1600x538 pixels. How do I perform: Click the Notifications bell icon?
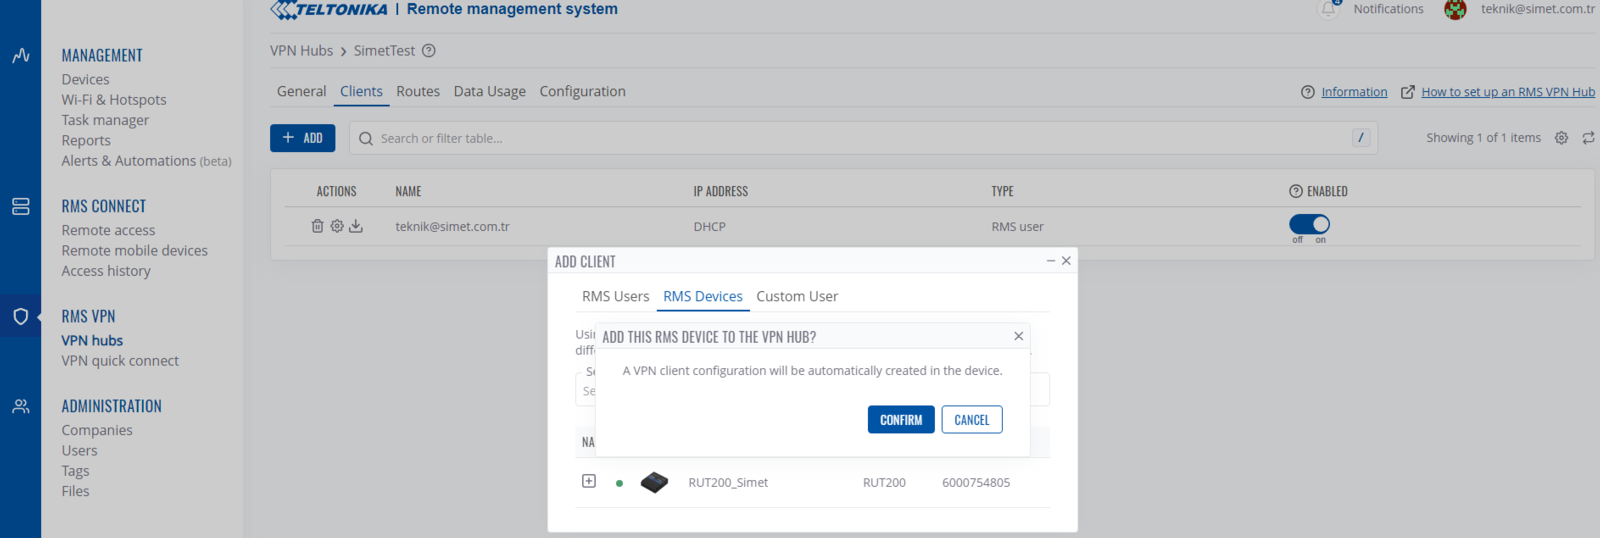(x=1329, y=9)
